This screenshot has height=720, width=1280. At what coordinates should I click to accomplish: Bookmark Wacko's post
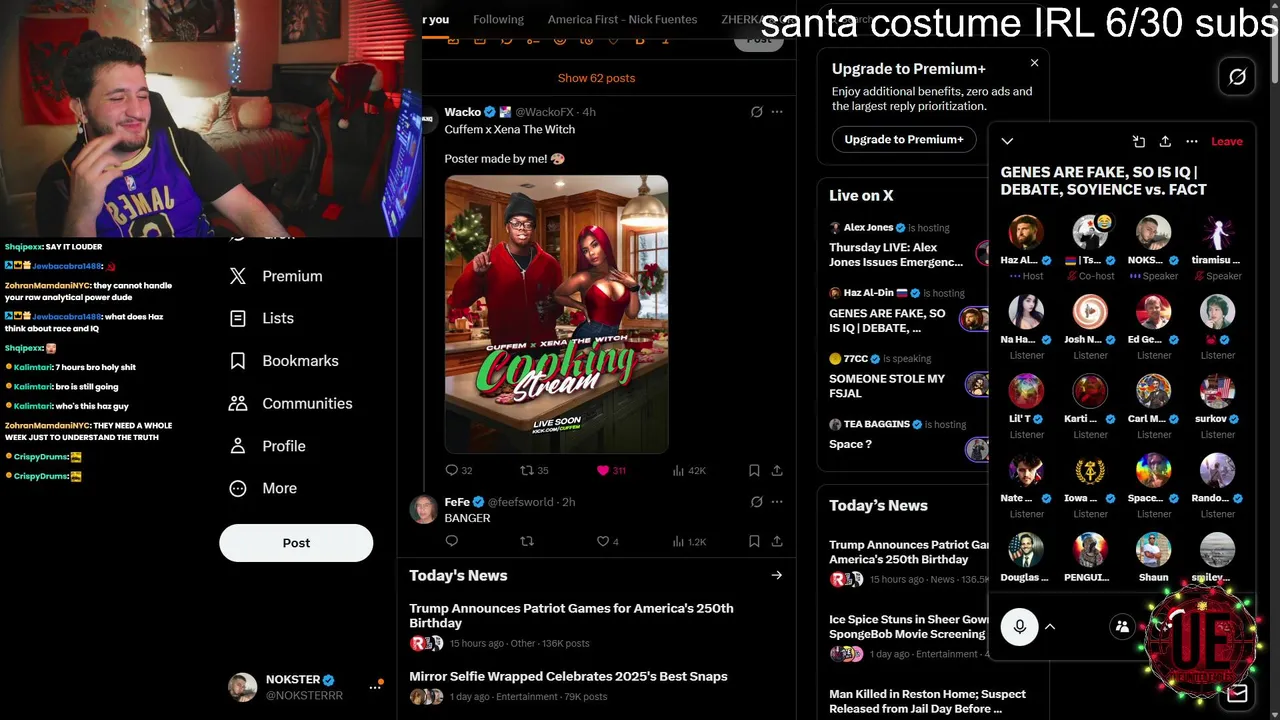click(x=754, y=470)
